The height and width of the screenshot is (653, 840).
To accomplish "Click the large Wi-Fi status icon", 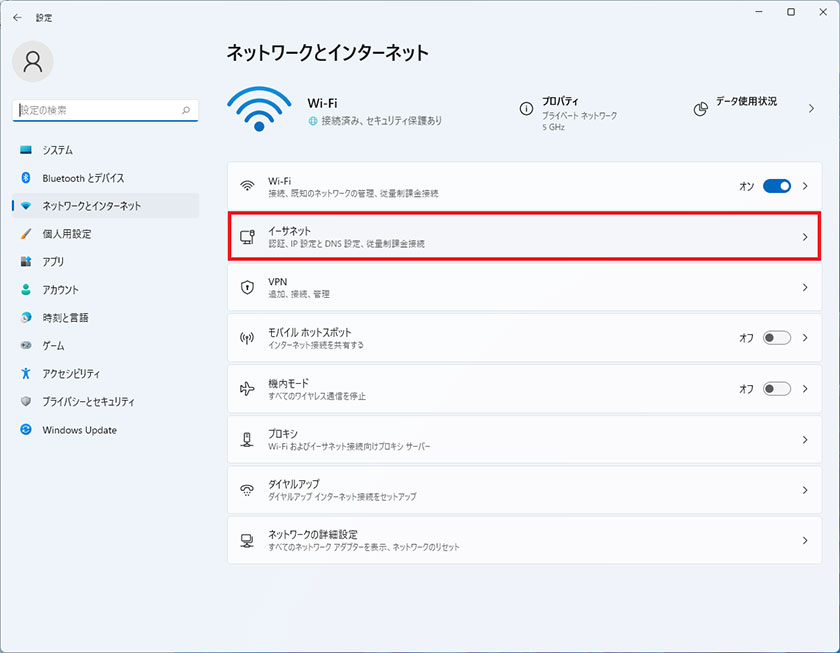I will pyautogui.click(x=259, y=109).
